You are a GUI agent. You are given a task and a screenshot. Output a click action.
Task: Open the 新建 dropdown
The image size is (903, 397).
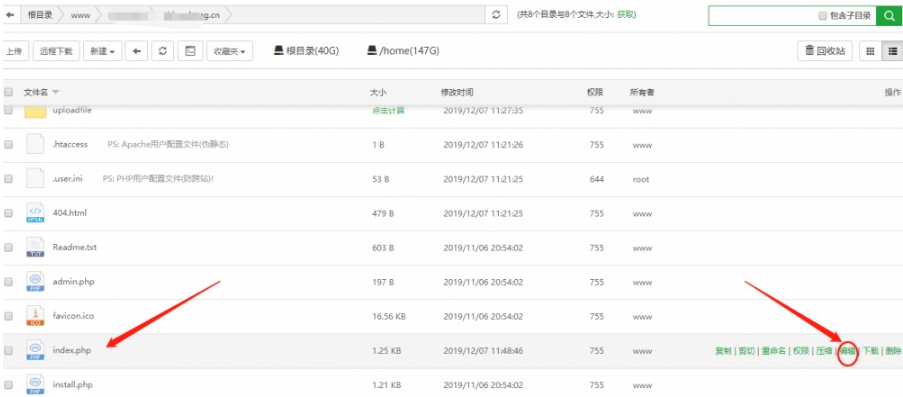point(102,51)
